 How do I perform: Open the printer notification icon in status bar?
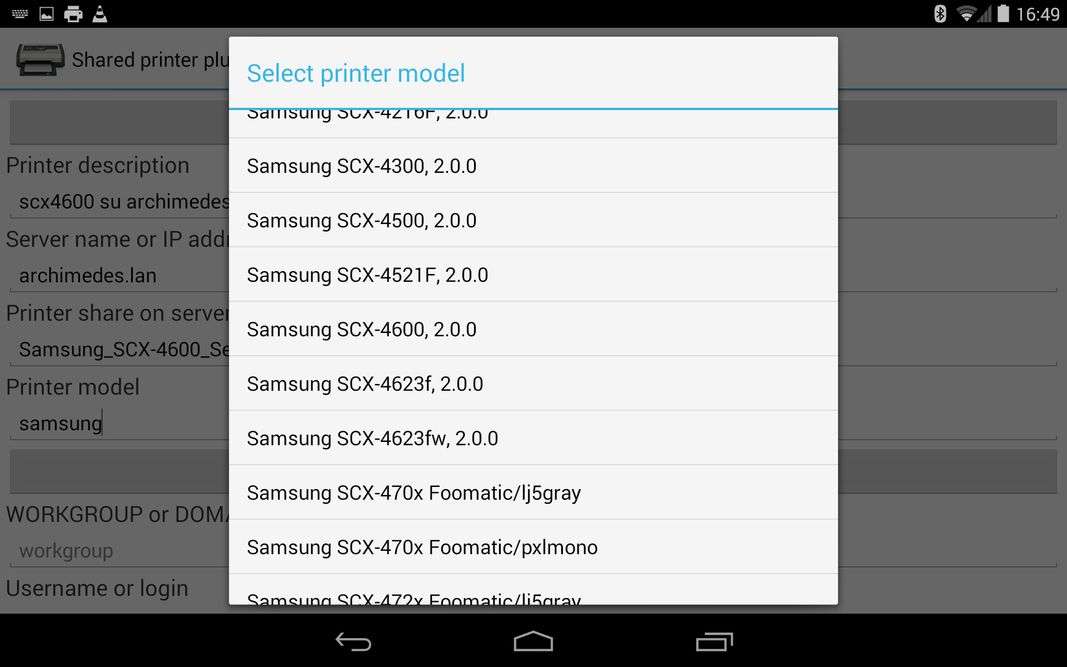click(x=73, y=14)
